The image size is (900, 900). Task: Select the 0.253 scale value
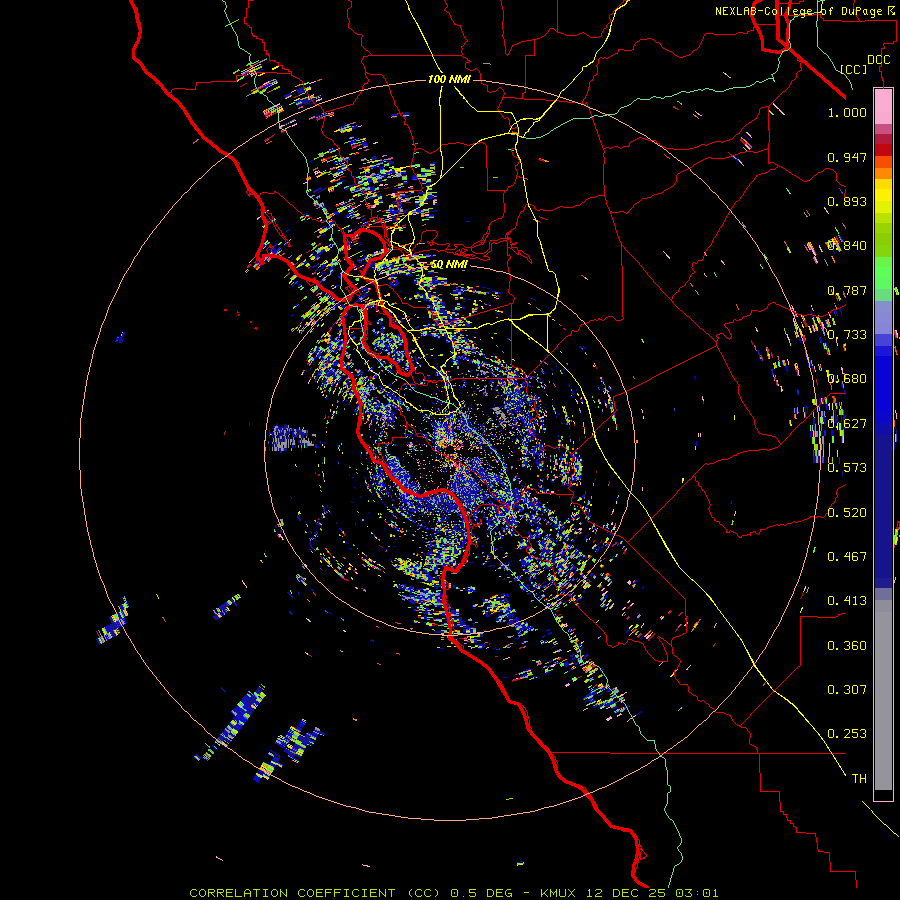pos(847,734)
